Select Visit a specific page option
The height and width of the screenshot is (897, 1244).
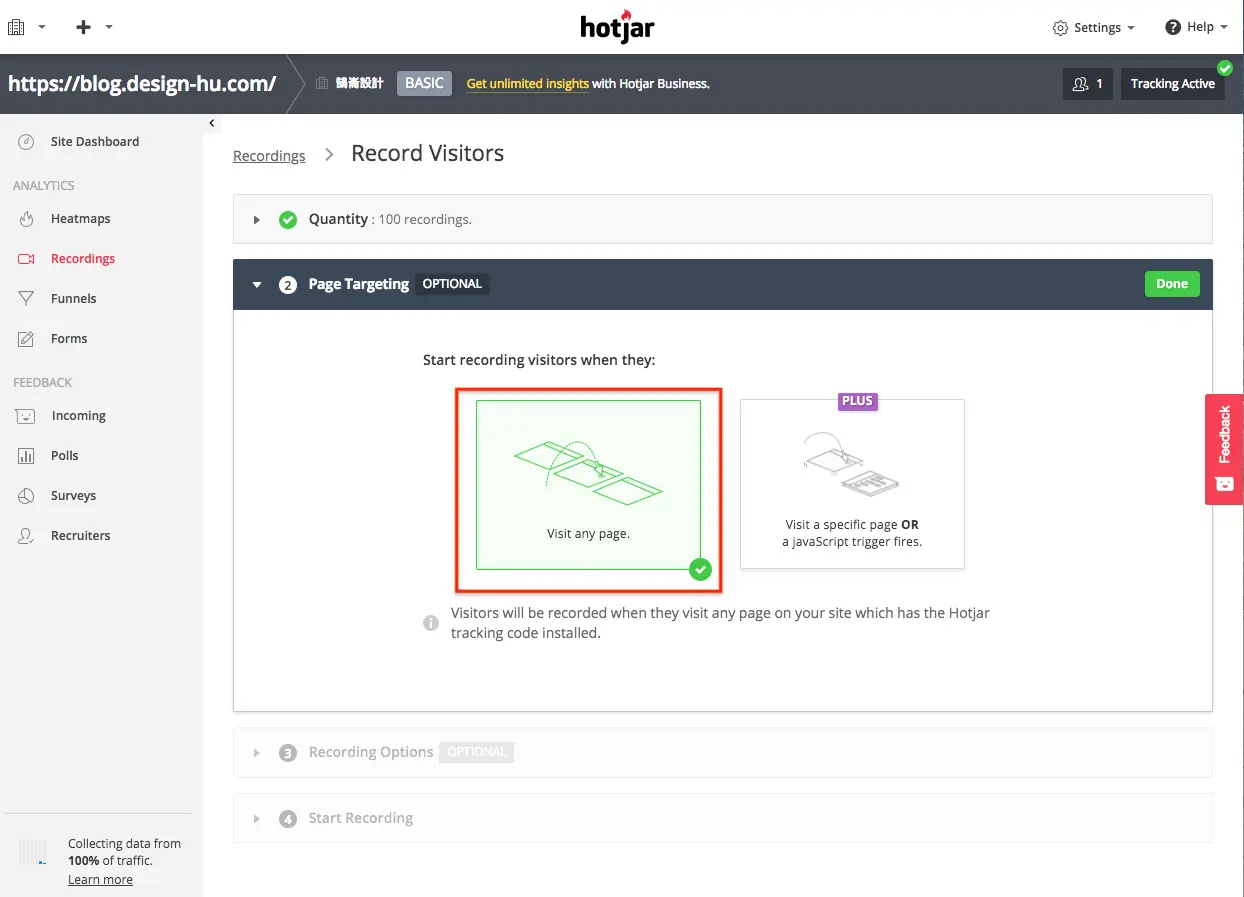click(852, 484)
